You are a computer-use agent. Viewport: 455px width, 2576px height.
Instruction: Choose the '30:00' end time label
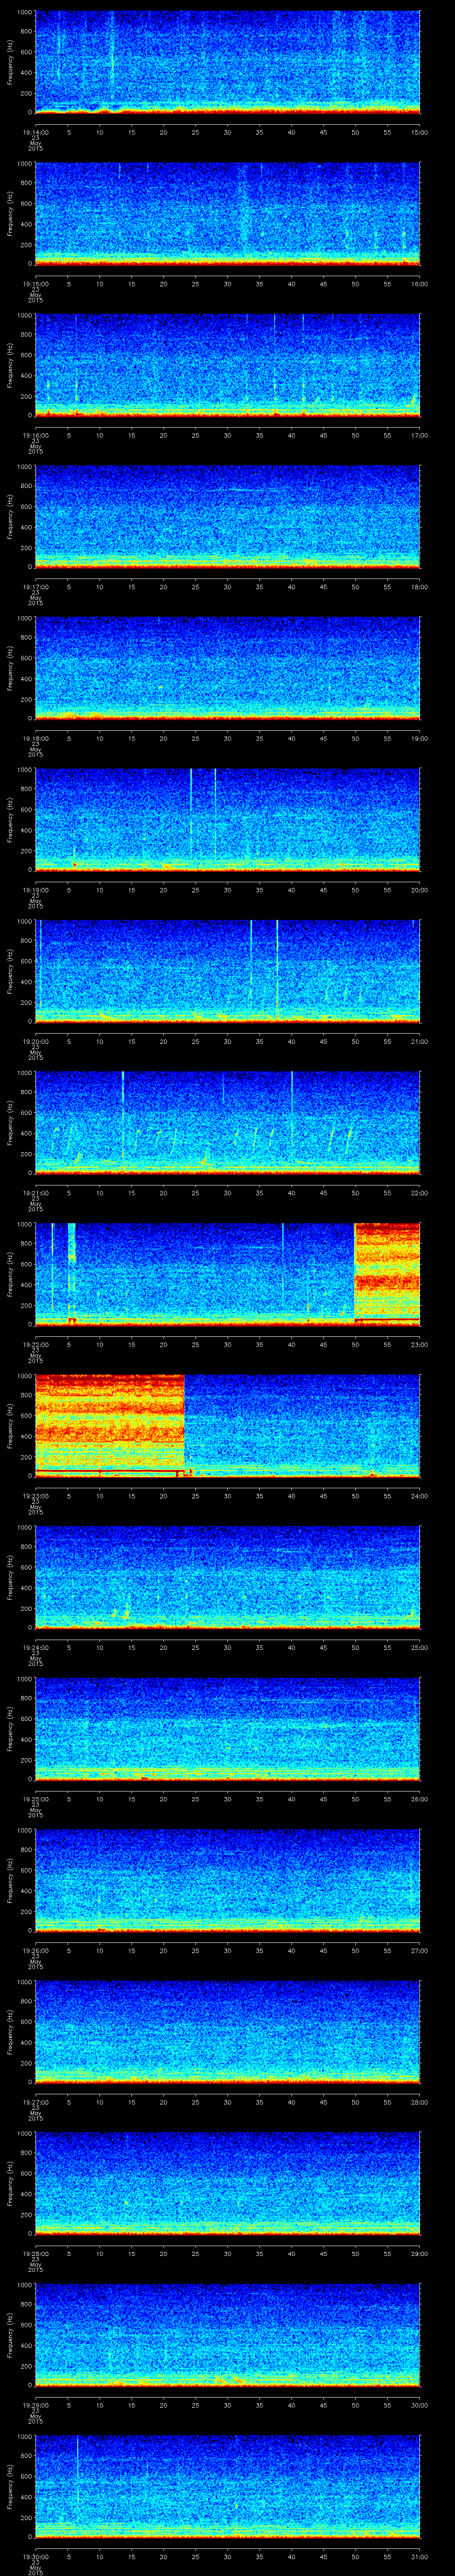point(420,2405)
